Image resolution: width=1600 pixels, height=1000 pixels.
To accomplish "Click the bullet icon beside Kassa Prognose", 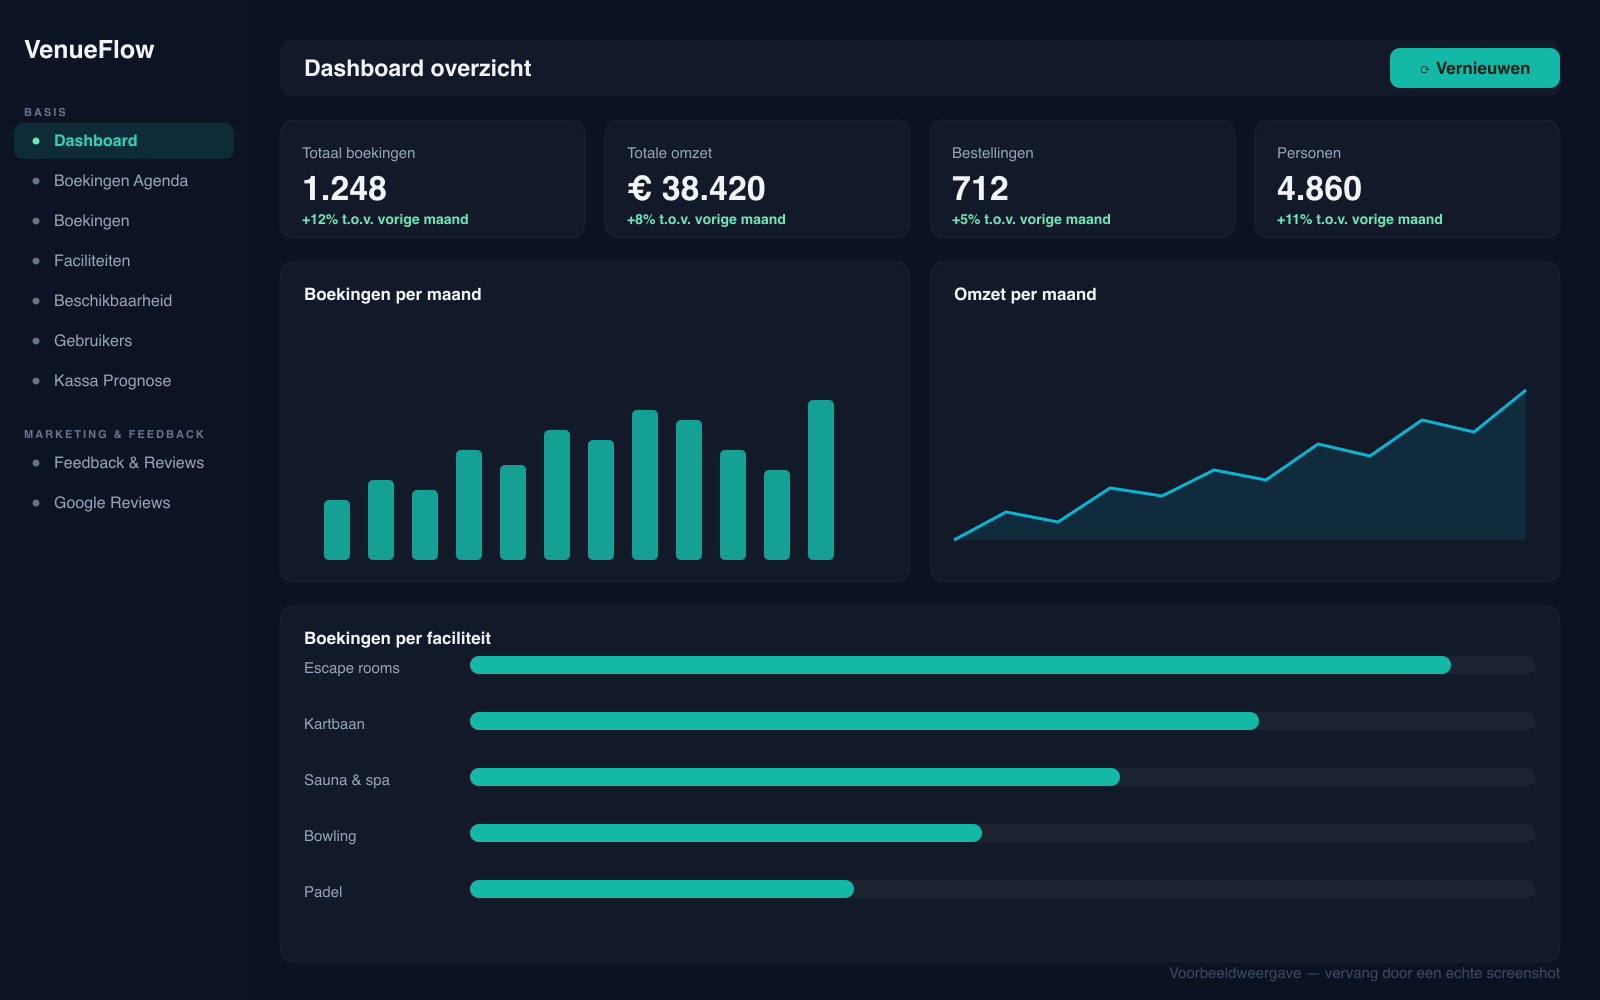I will click(x=36, y=381).
